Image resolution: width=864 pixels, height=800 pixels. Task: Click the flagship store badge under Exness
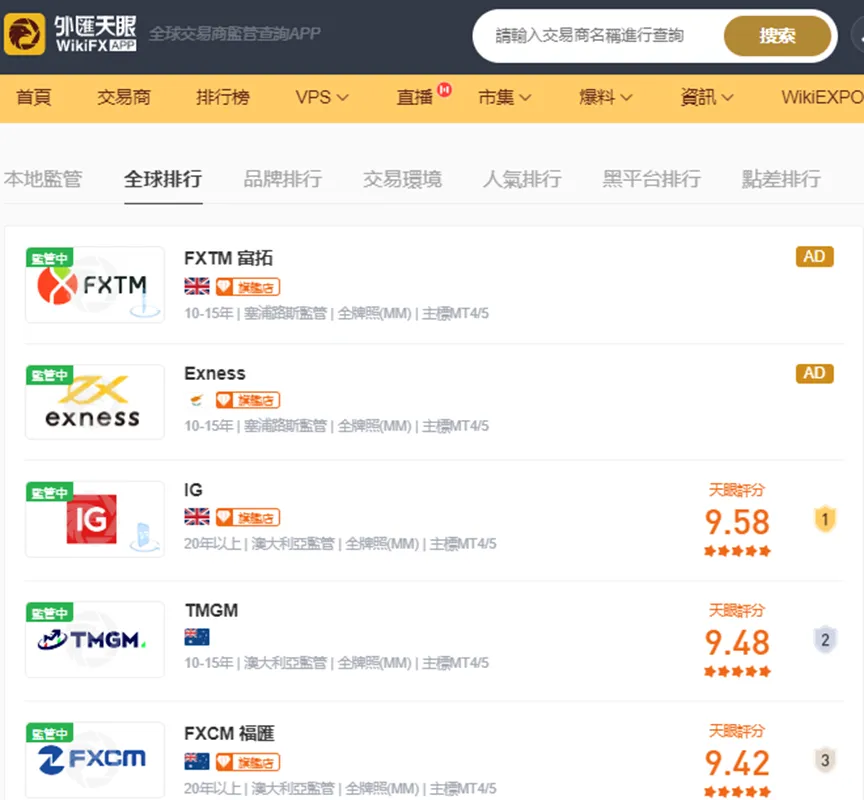(248, 400)
